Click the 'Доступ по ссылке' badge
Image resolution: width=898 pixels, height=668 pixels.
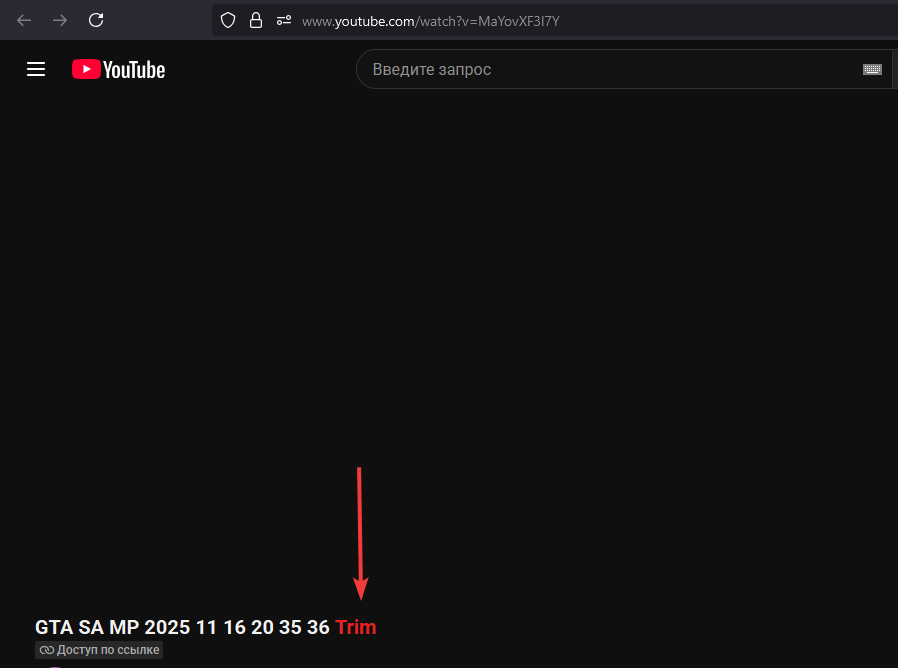click(99, 650)
